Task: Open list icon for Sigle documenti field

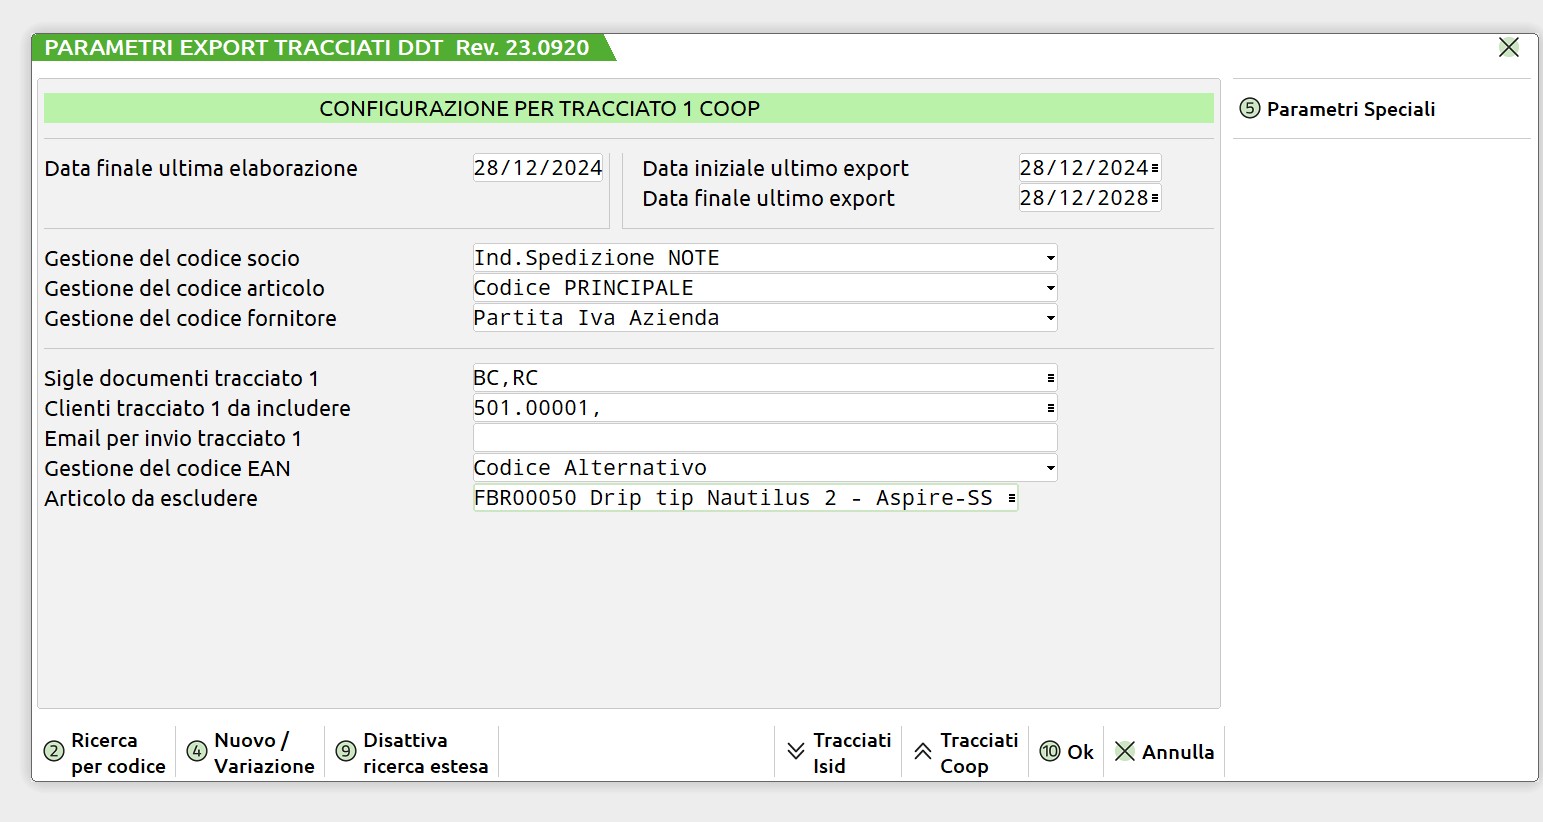Action: (1050, 378)
